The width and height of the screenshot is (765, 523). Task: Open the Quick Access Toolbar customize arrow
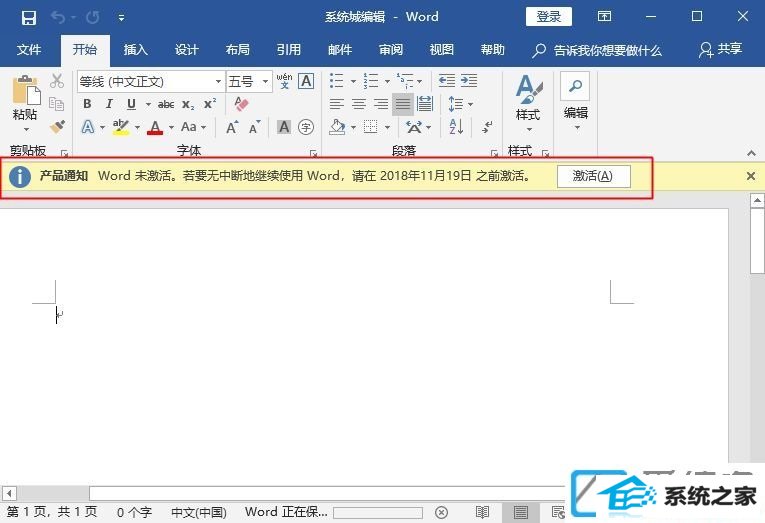pos(121,18)
